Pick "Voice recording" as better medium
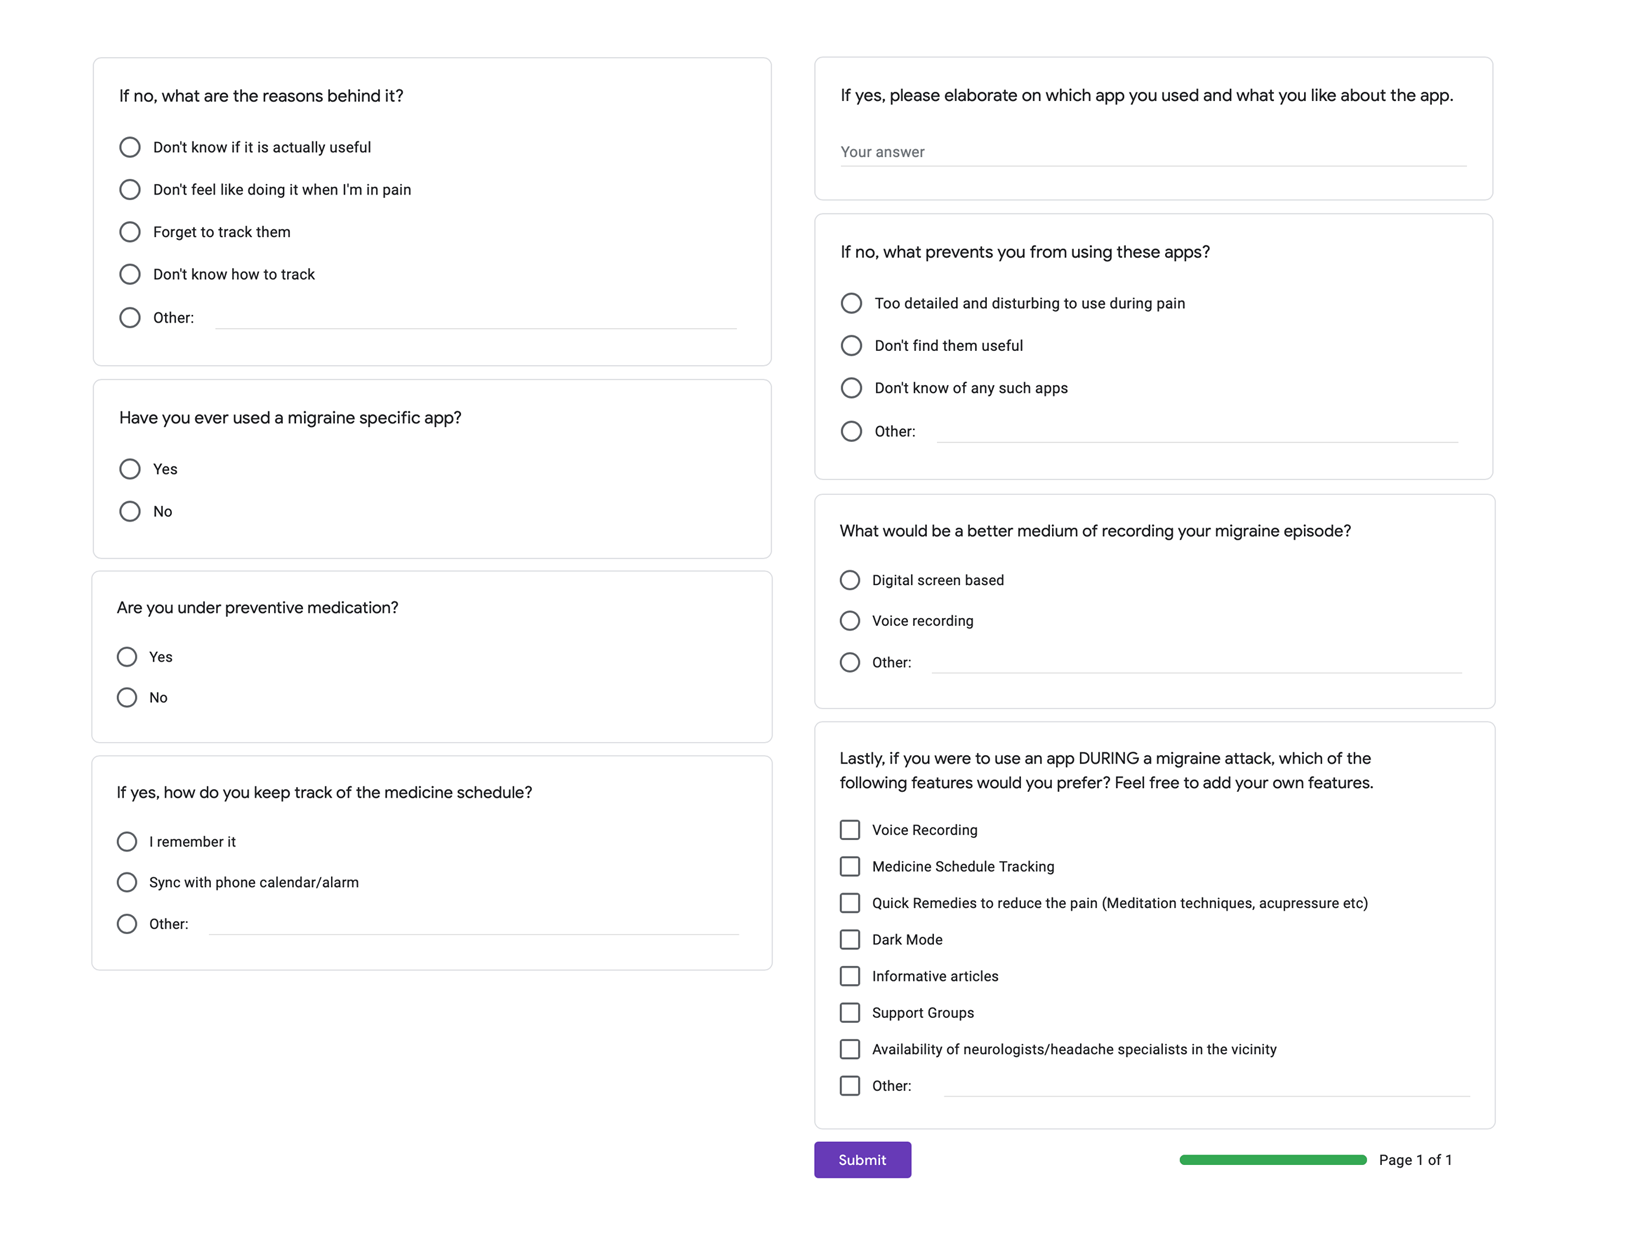Screen dimensions: 1647x1242 click(x=850, y=621)
